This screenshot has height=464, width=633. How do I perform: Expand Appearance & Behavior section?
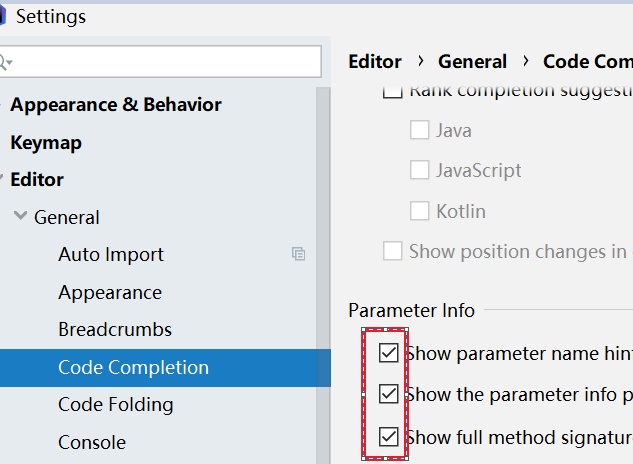[x=1, y=104]
